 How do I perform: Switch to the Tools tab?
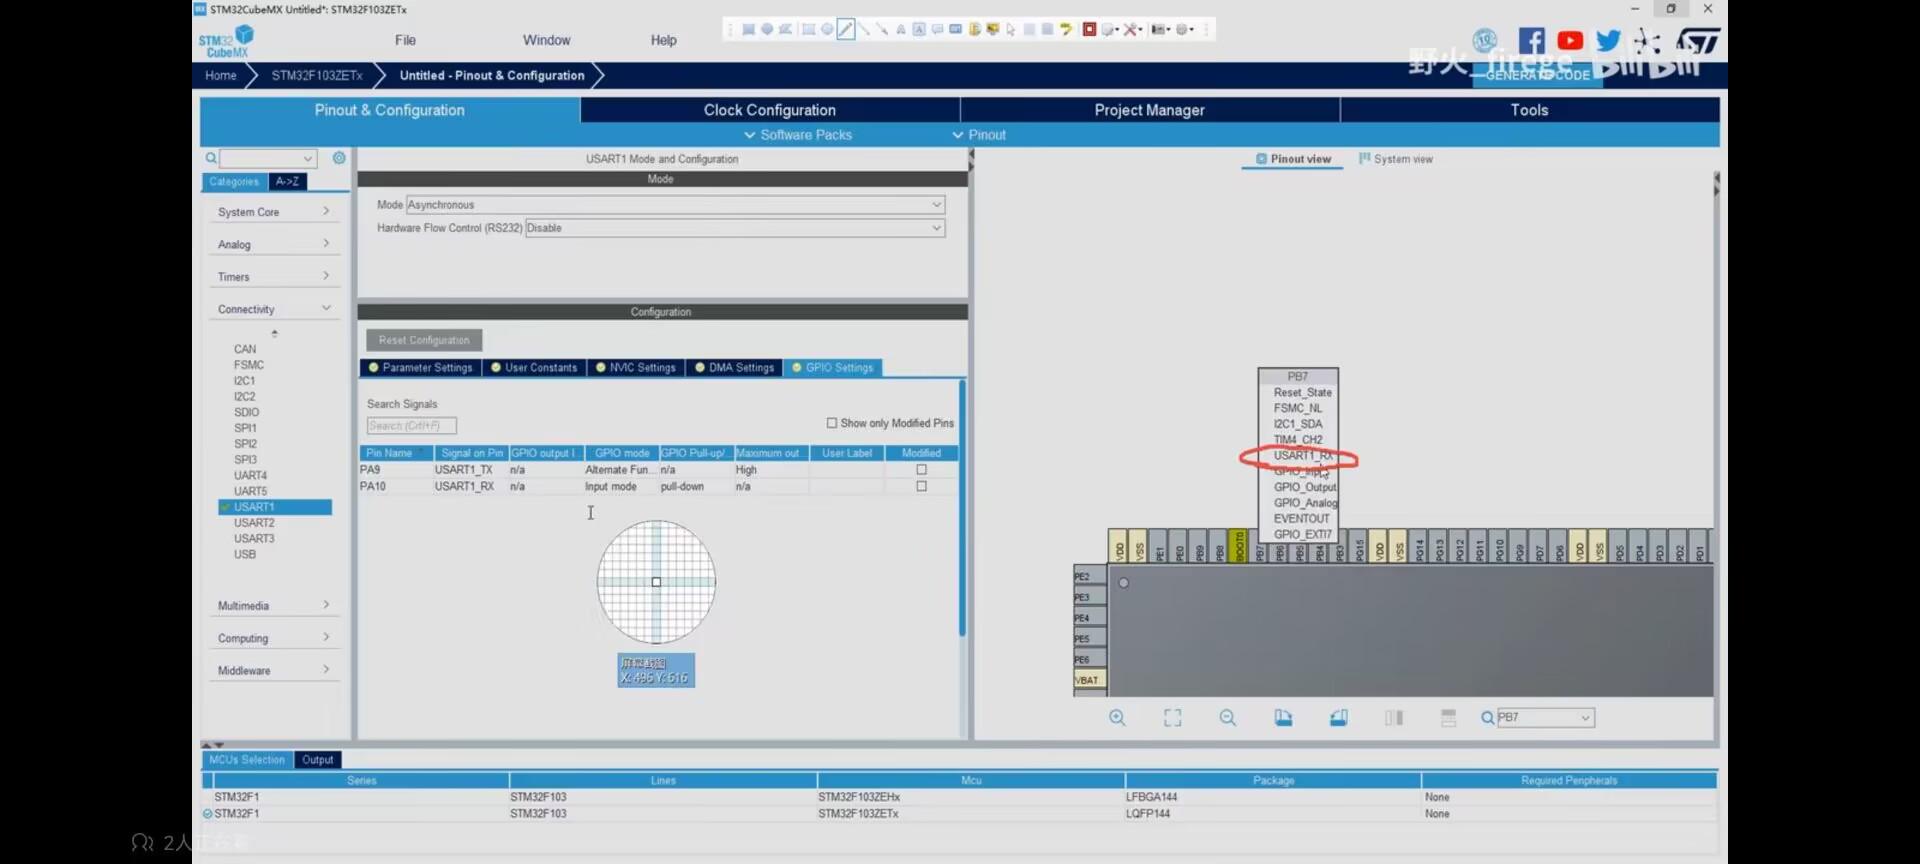tap(1529, 110)
